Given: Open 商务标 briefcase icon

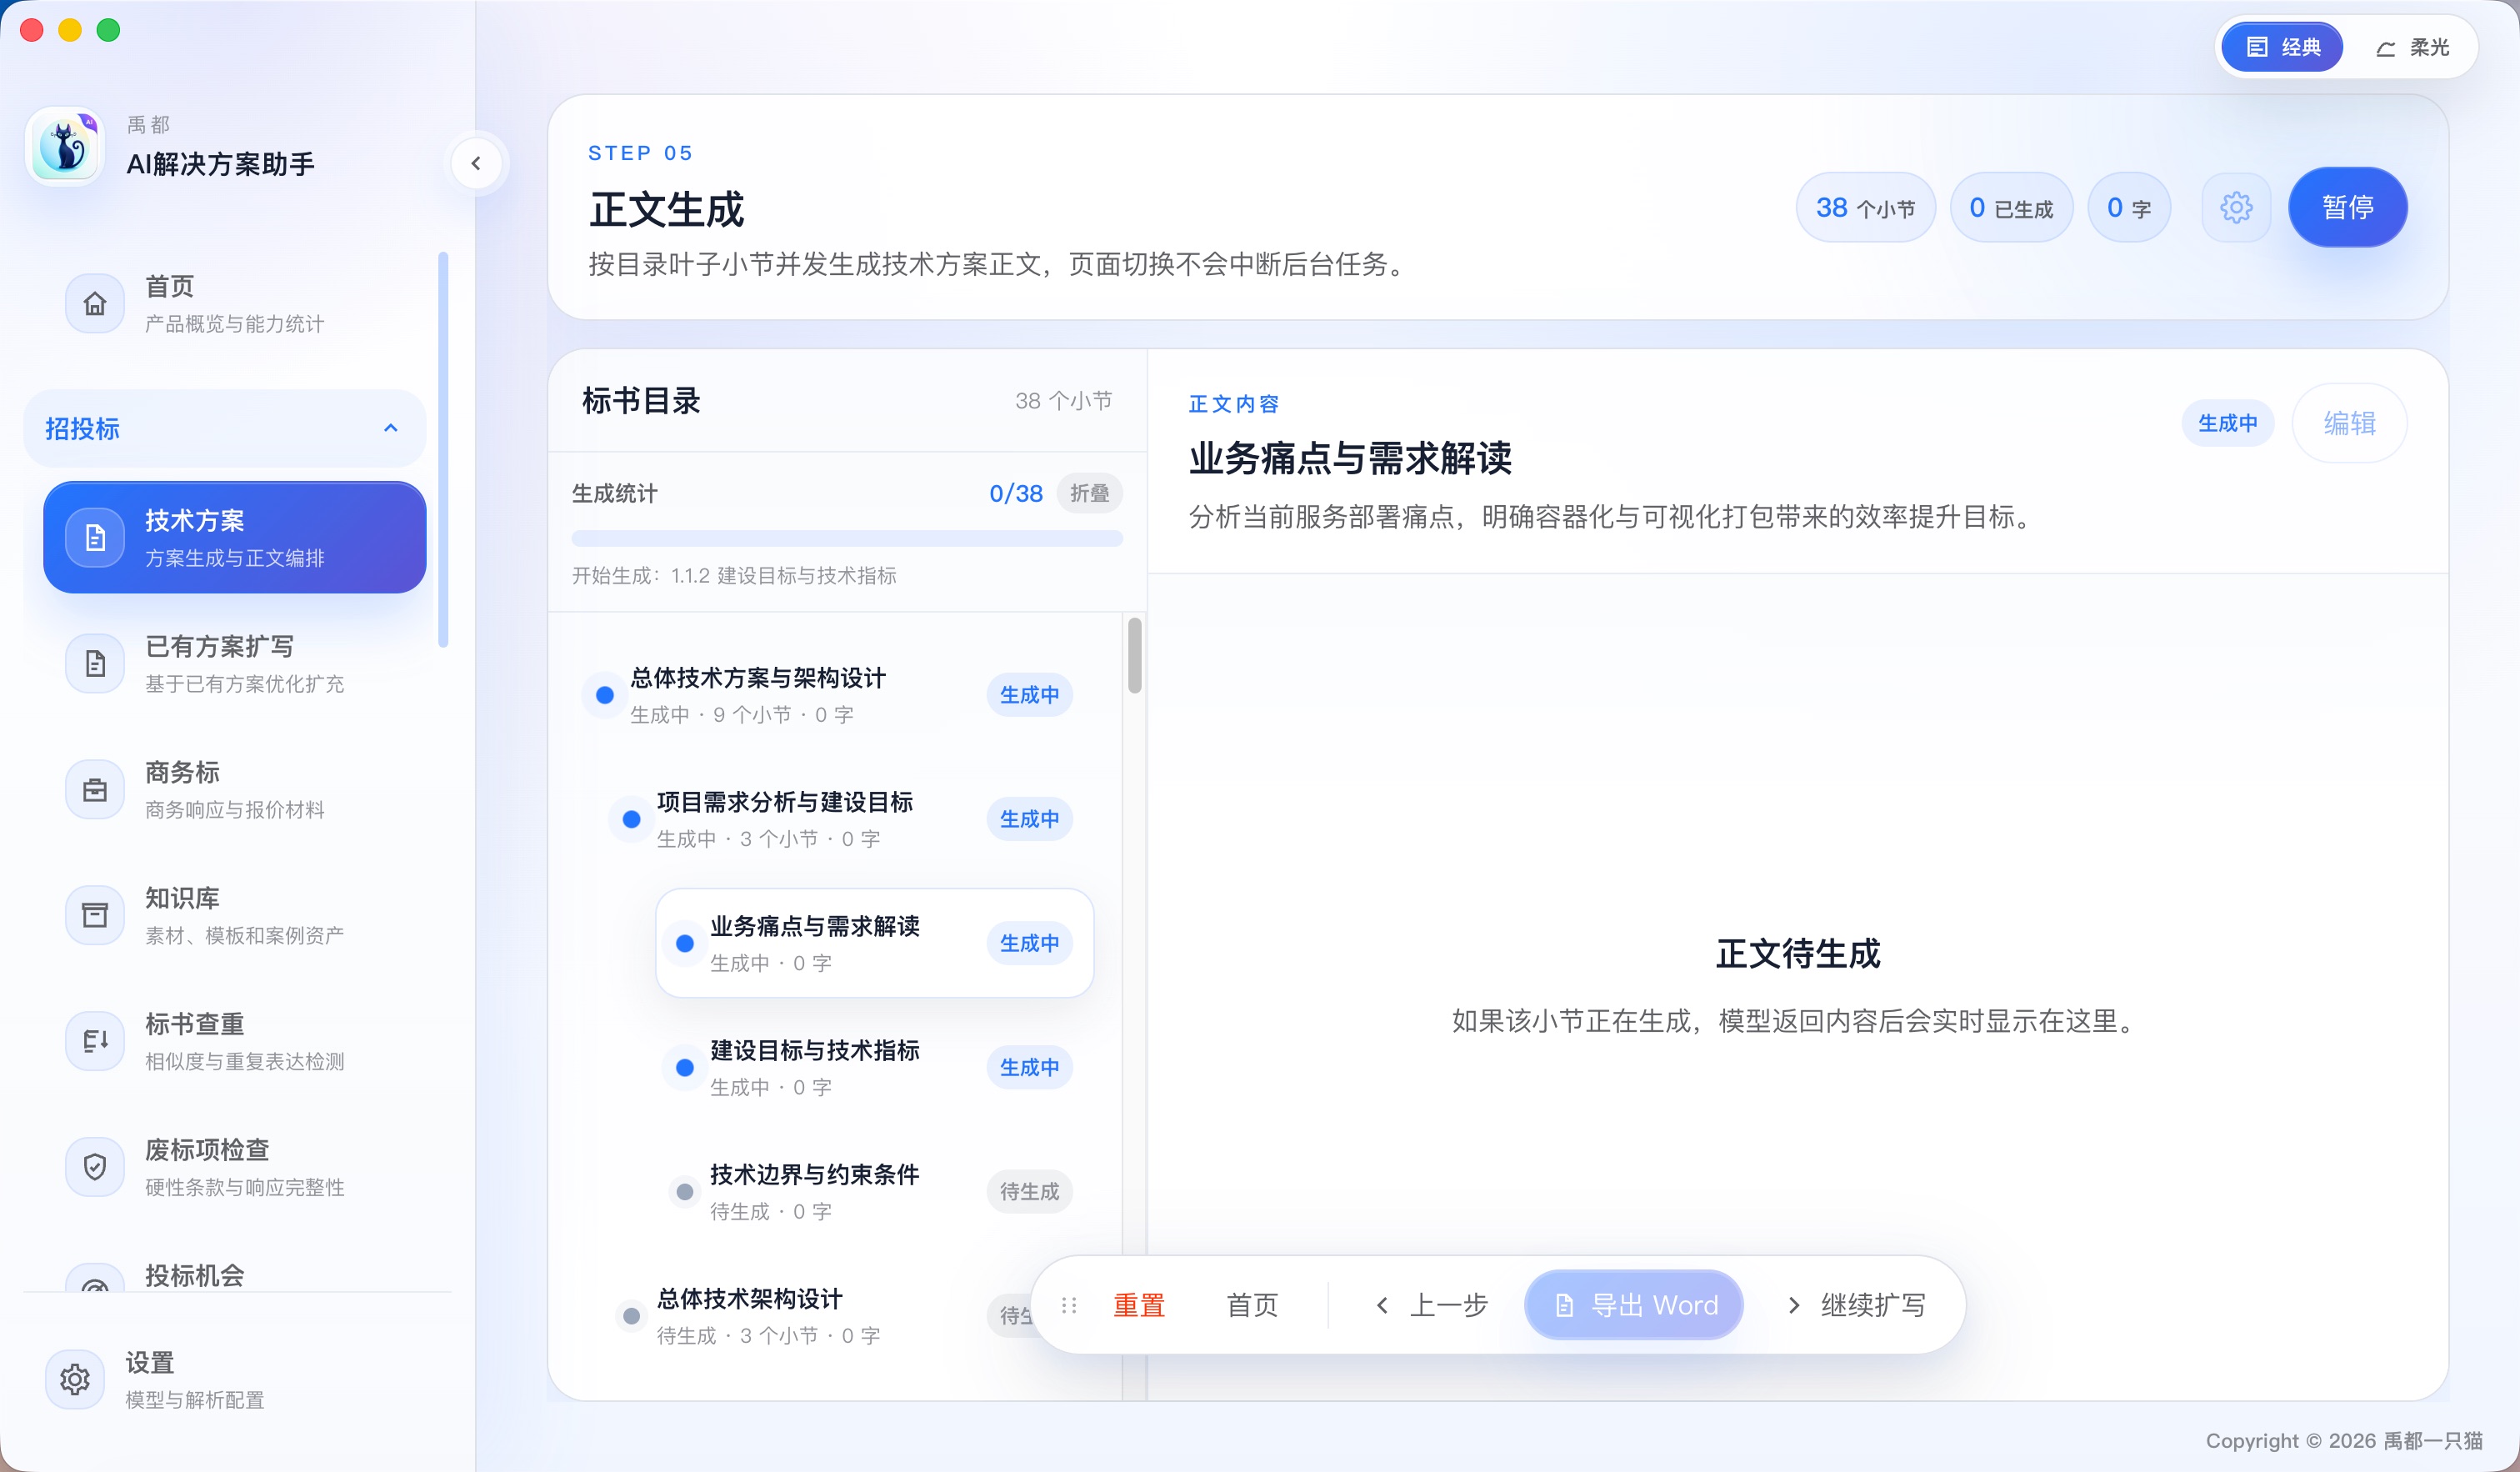Looking at the screenshot, I should tap(95, 789).
